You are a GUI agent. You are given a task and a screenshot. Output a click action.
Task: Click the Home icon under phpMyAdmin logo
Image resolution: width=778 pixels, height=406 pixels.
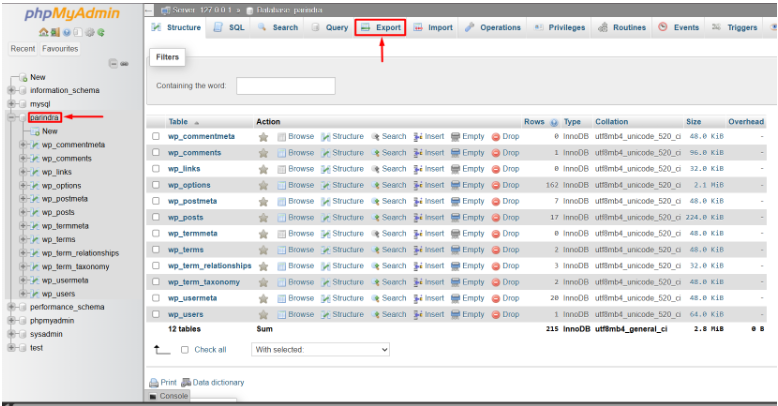pyautogui.click(x=44, y=32)
